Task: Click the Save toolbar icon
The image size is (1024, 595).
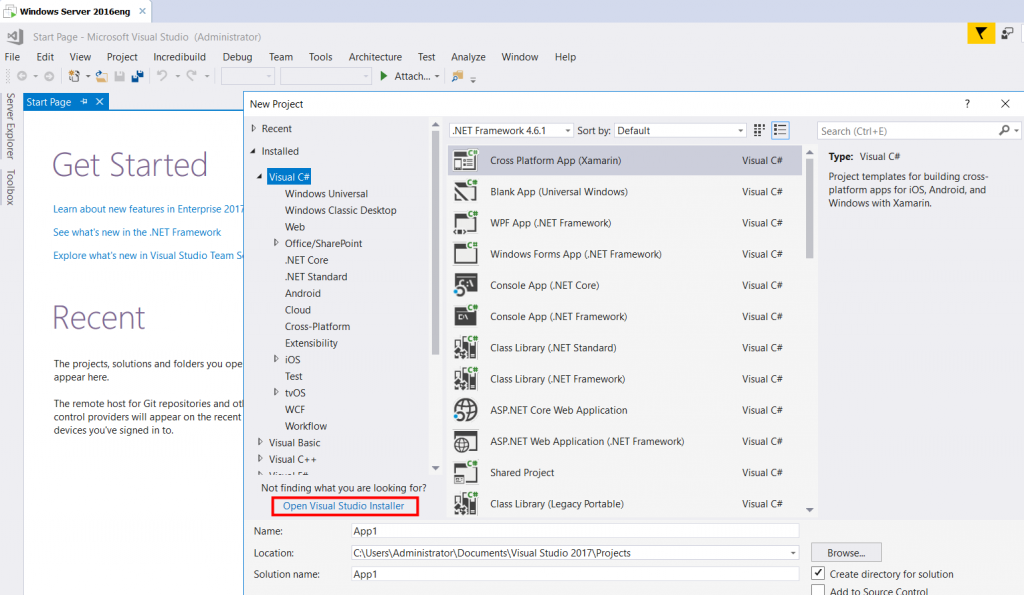Action: click(x=120, y=76)
